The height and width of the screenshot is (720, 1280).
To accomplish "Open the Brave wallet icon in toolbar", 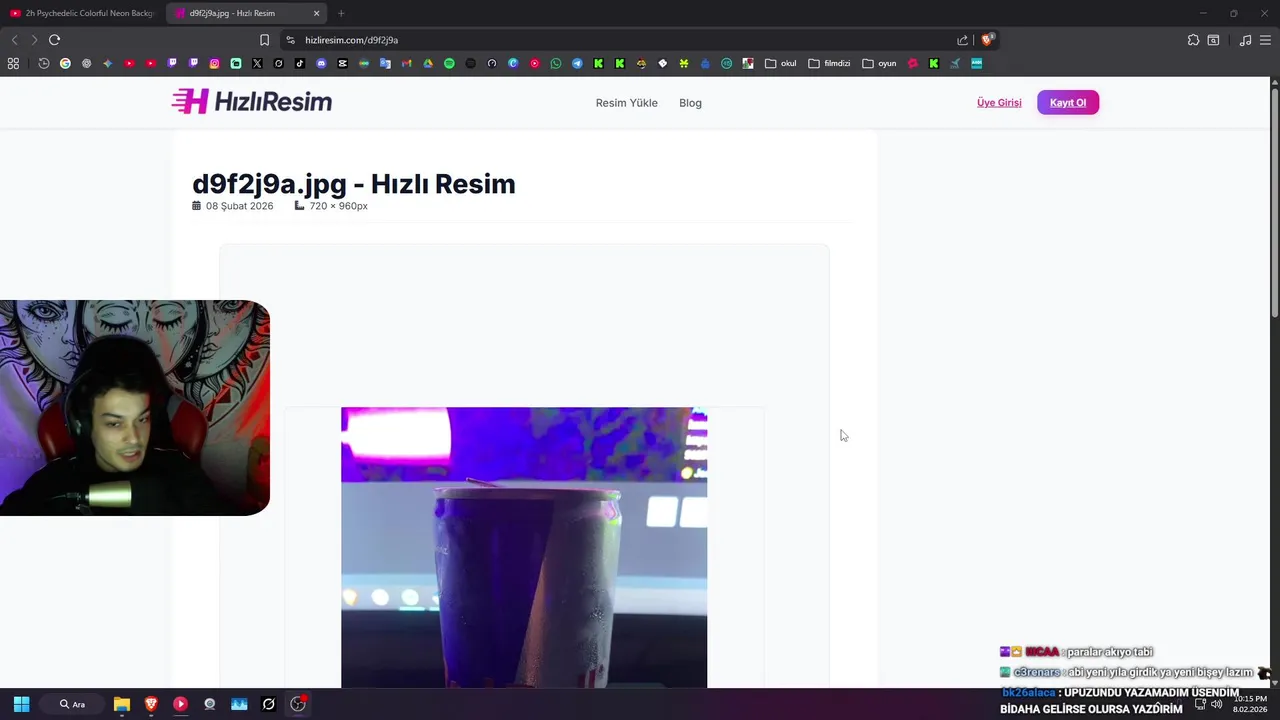I will click(1213, 40).
